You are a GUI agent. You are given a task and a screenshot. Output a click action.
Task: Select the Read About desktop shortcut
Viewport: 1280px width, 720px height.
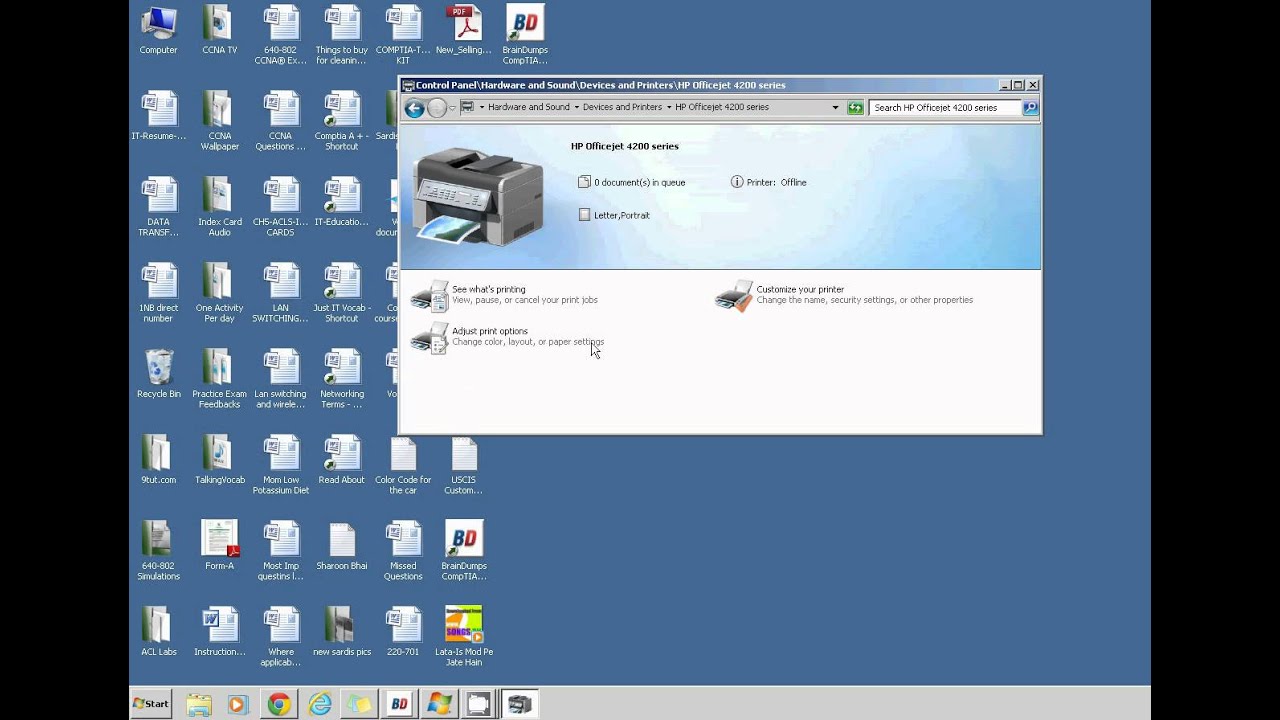[x=341, y=460]
